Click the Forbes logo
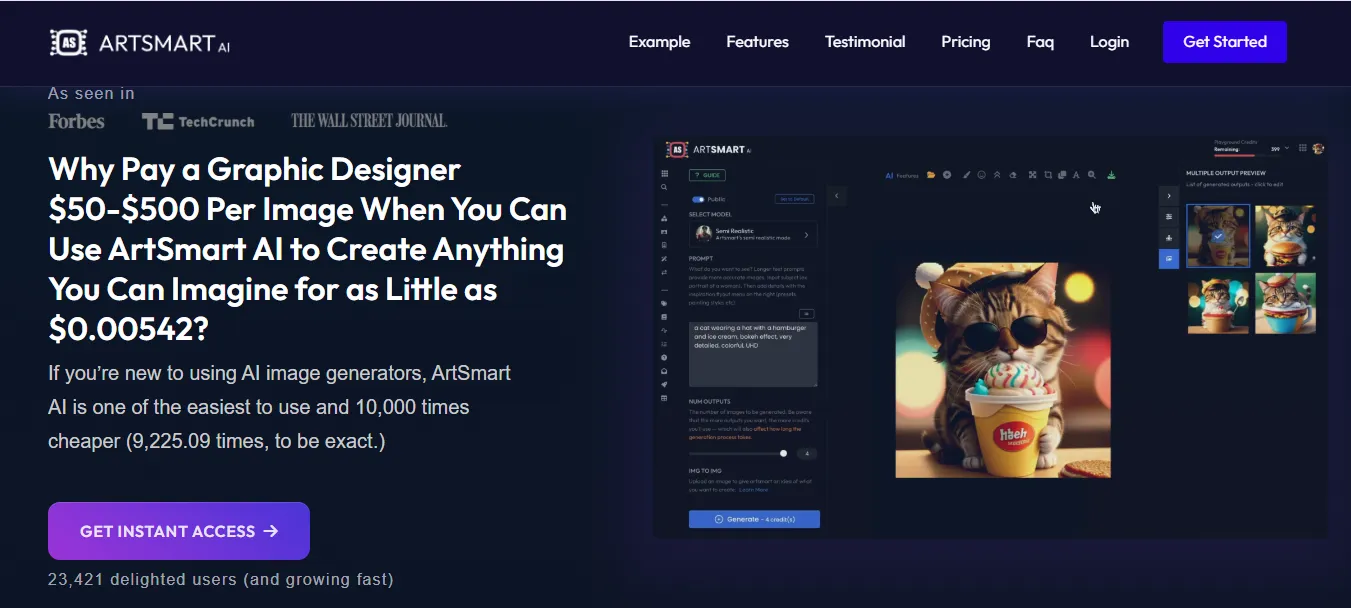 (x=76, y=121)
